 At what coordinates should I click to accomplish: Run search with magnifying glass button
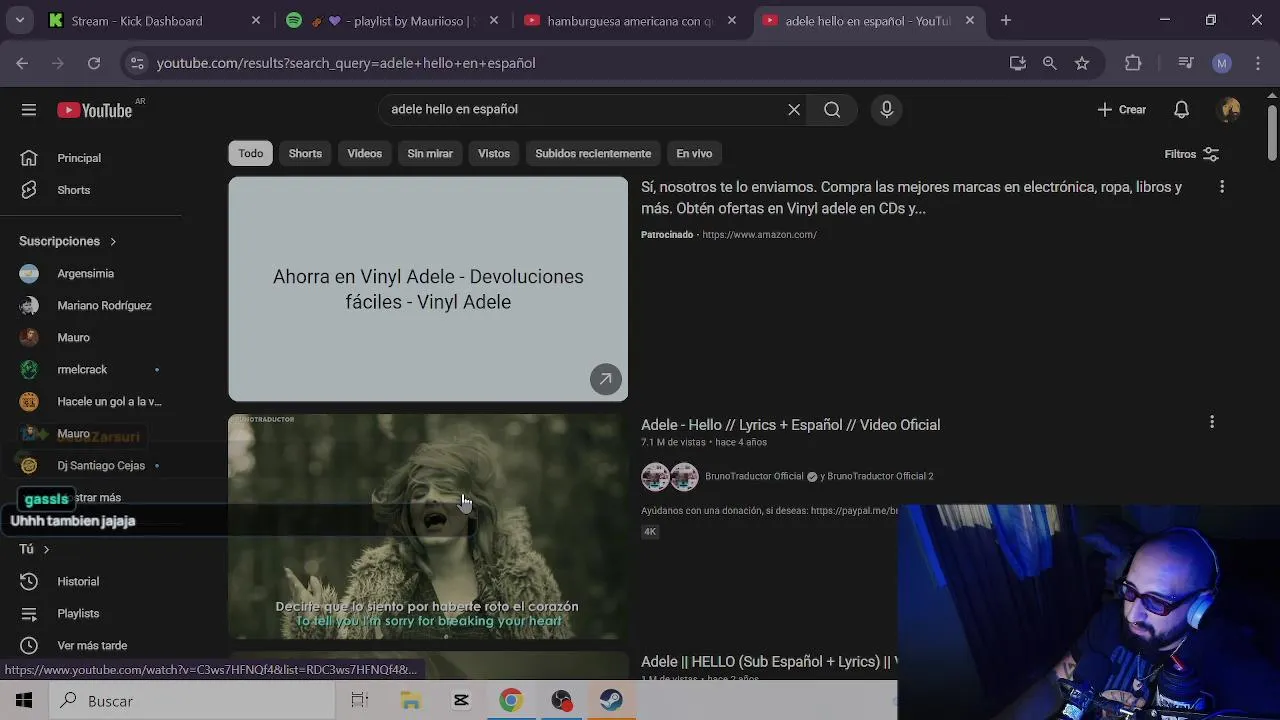tap(832, 110)
